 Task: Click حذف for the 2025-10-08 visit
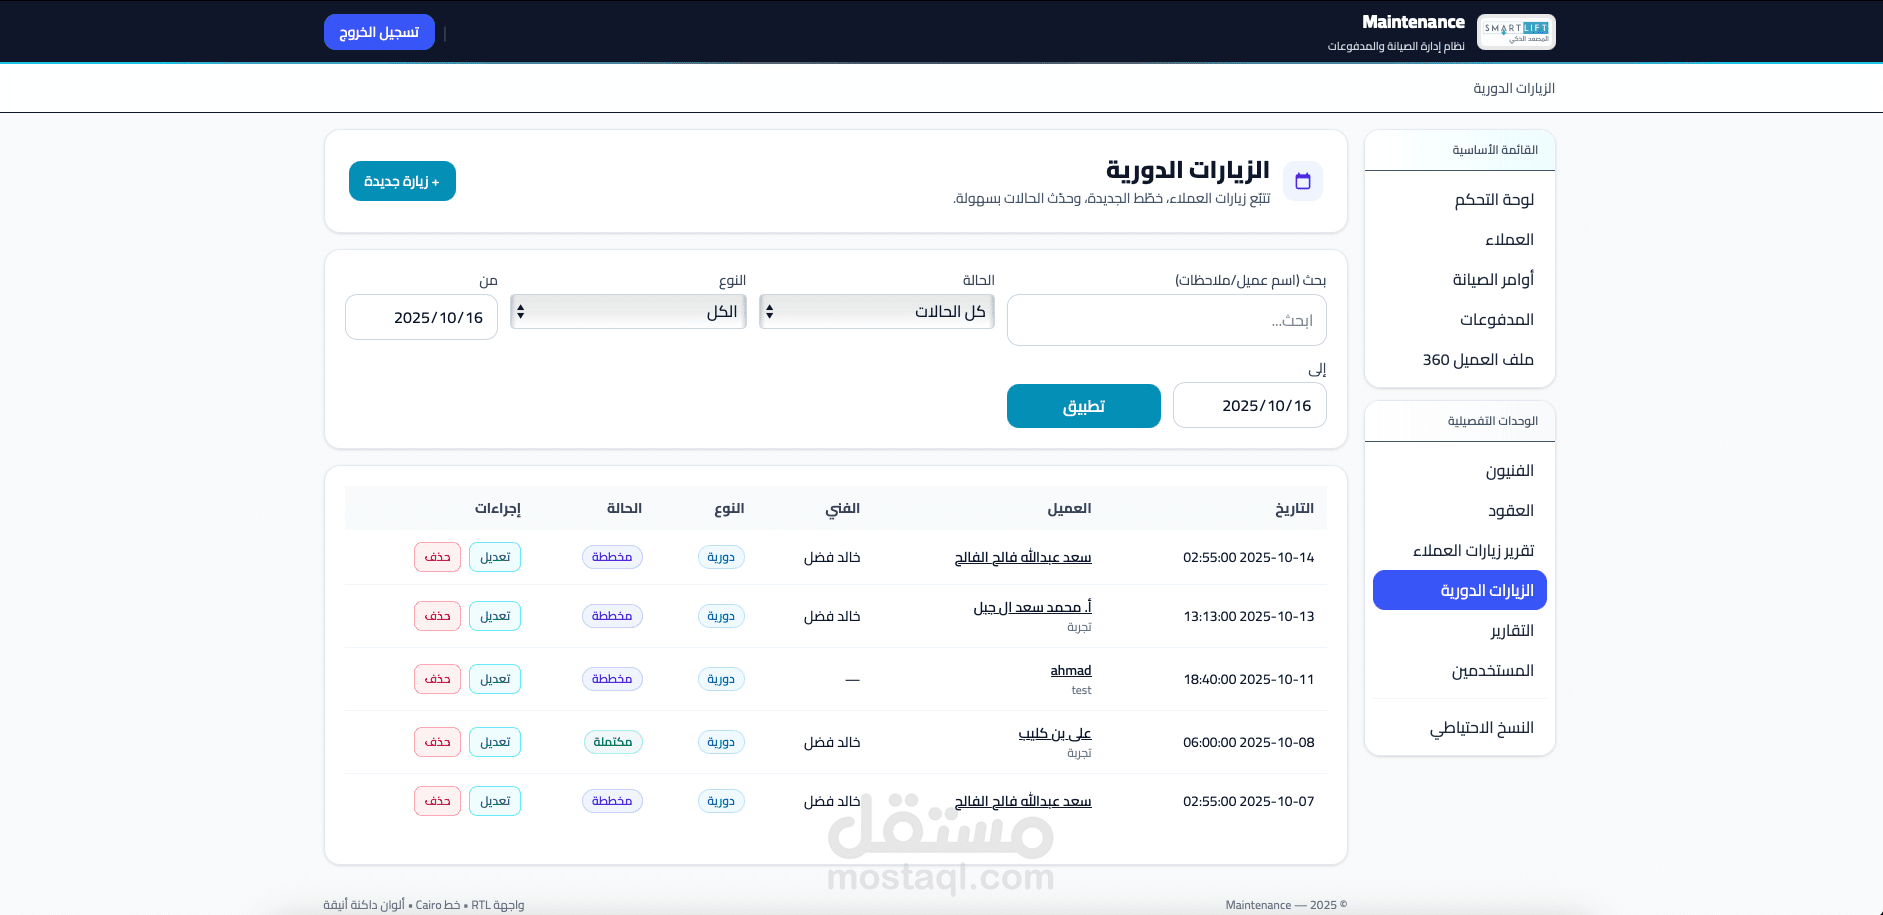click(x=437, y=742)
